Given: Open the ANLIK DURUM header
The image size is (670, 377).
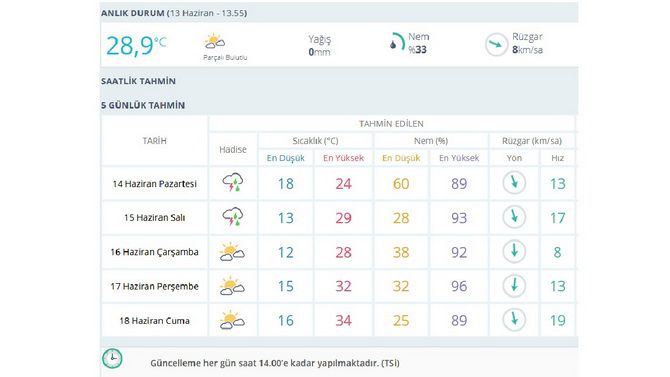Looking at the screenshot, I should pyautogui.click(x=174, y=13).
